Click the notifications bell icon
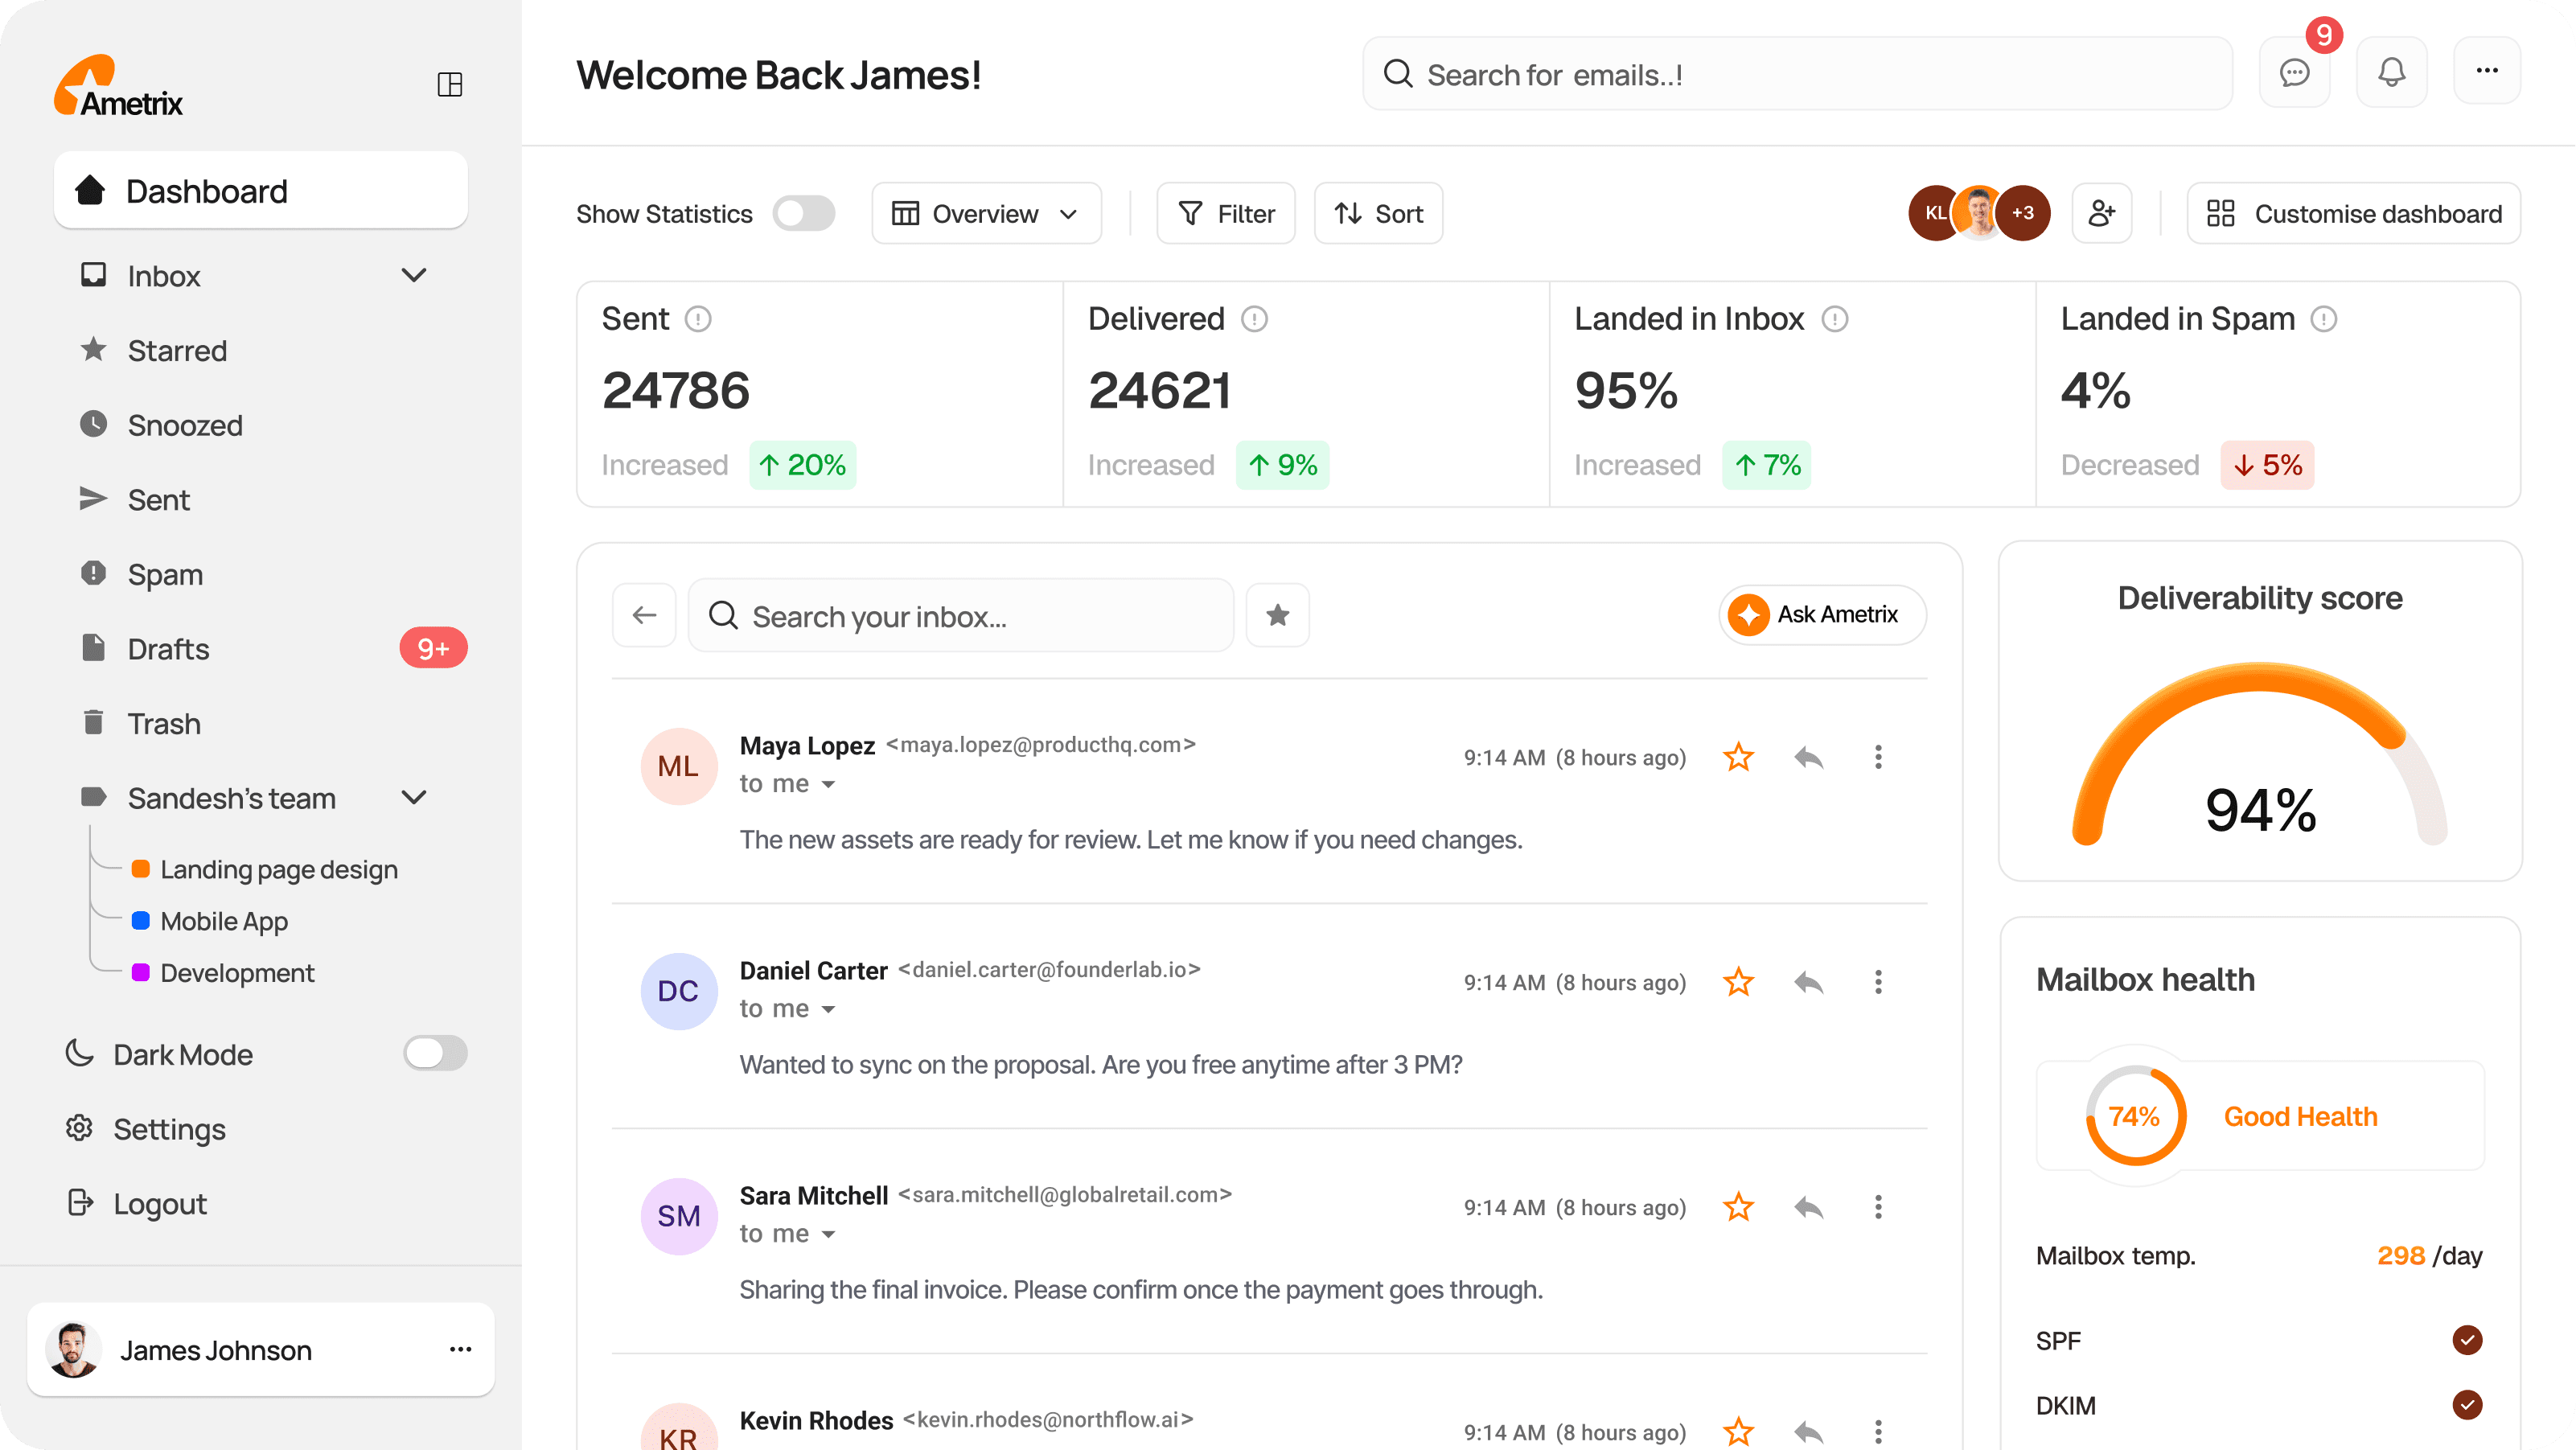2576x1450 pixels. click(x=2392, y=72)
